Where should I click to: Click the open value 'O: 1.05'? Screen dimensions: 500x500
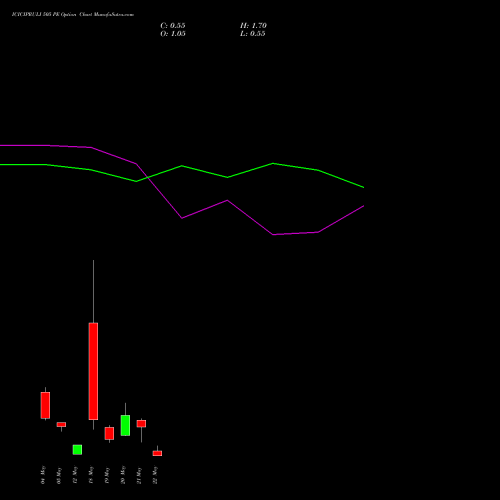173,34
